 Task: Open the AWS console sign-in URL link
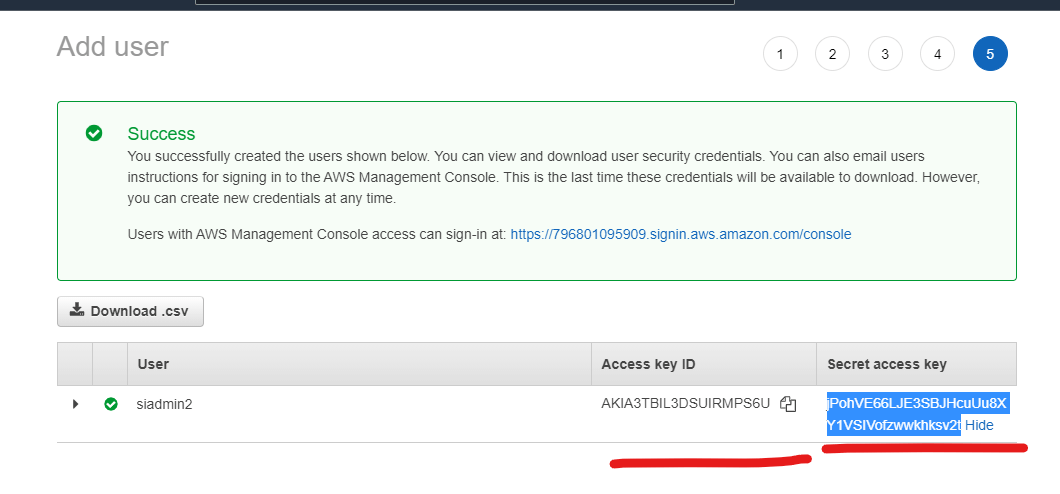pyautogui.click(x=681, y=234)
